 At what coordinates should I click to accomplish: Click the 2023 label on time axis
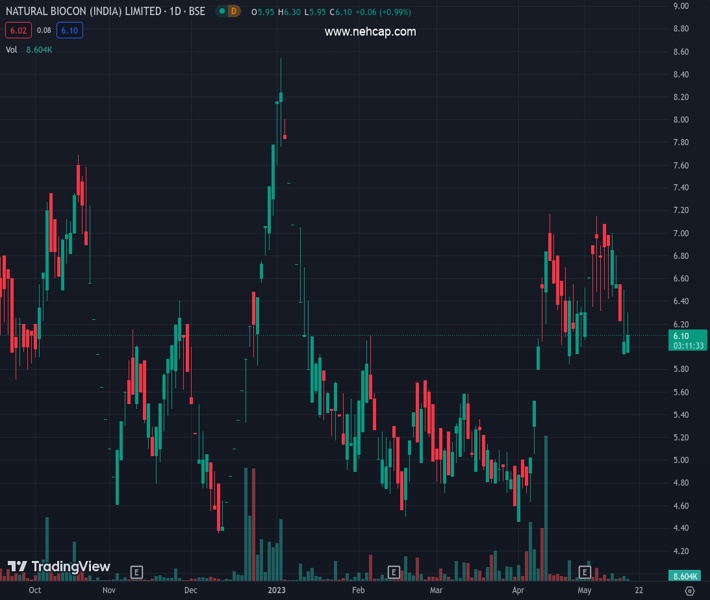coord(277,591)
